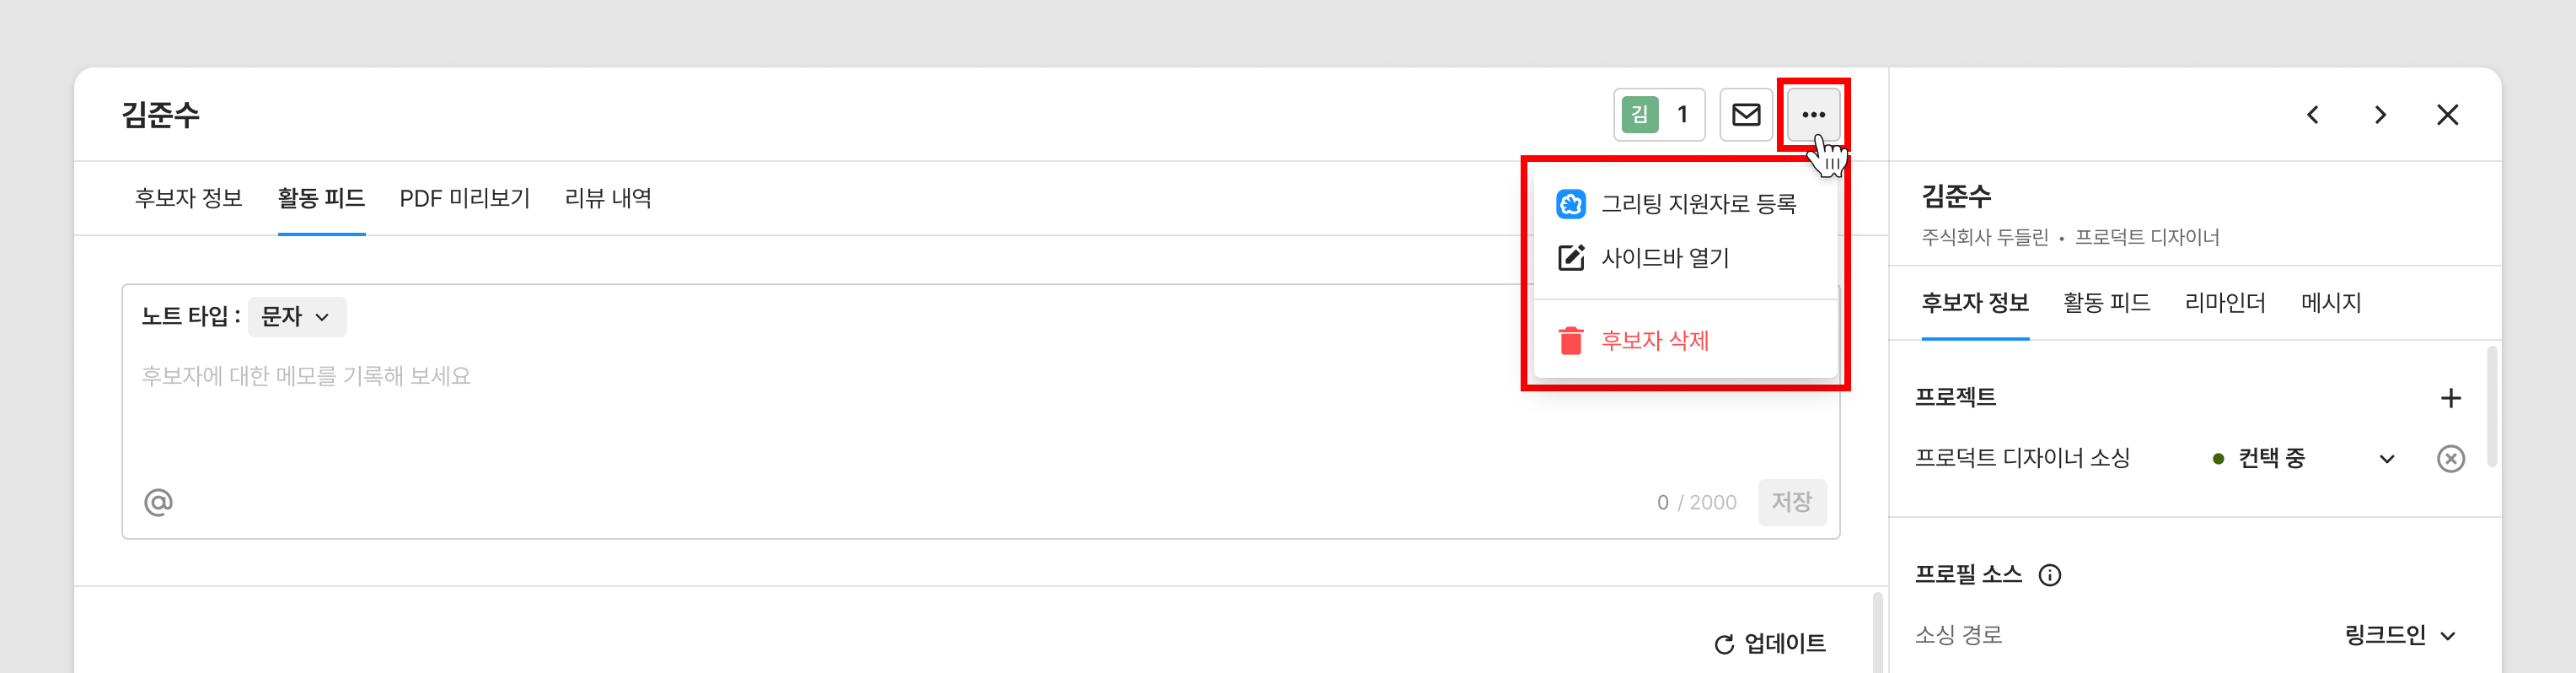Click the 프로필 소스 info icon

coord(2049,575)
